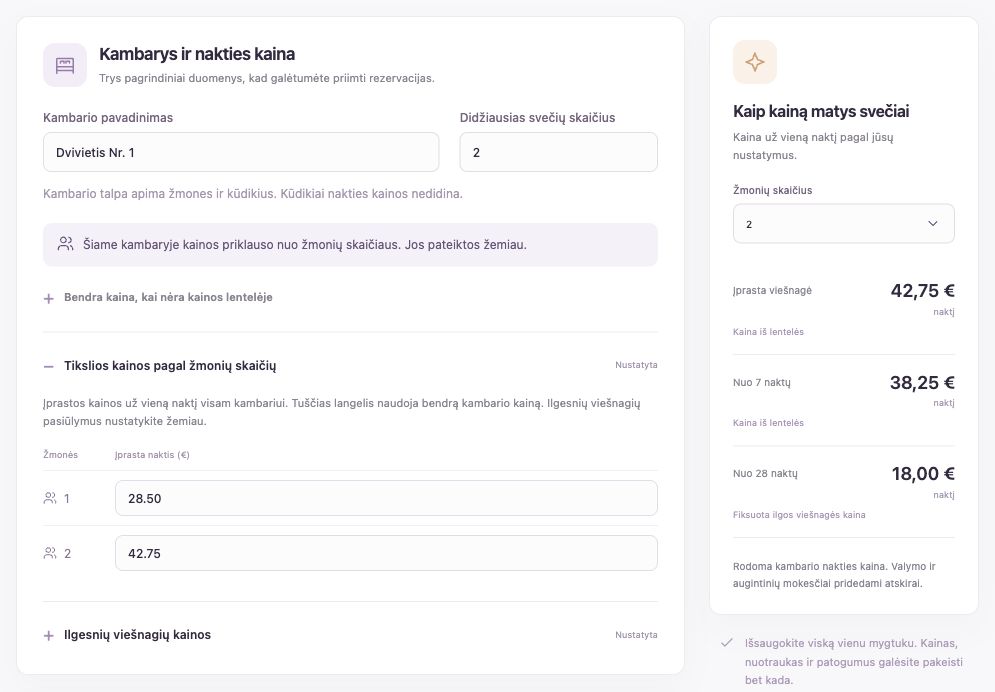Screen dimensions: 995x692
Task: Click the Didžiausias svečių skaičius label
Action: pyautogui.click(x=537, y=118)
